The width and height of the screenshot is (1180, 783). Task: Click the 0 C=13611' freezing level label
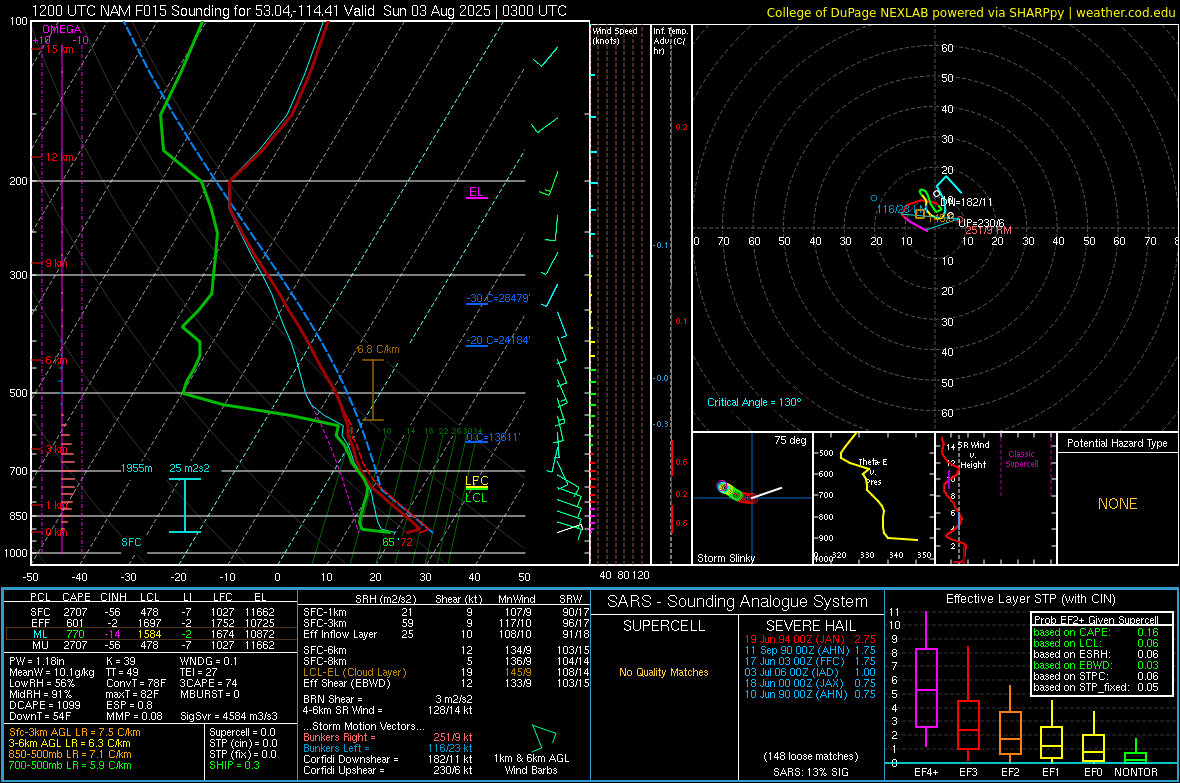point(493,437)
